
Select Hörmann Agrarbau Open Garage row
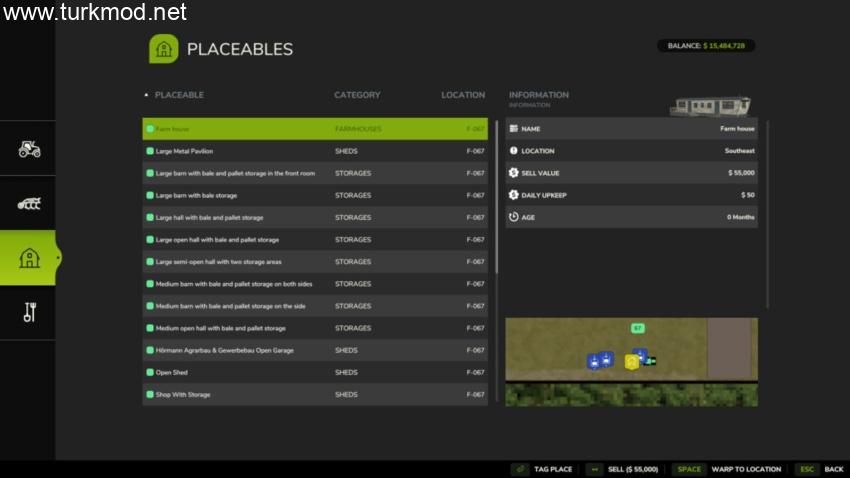click(315, 350)
